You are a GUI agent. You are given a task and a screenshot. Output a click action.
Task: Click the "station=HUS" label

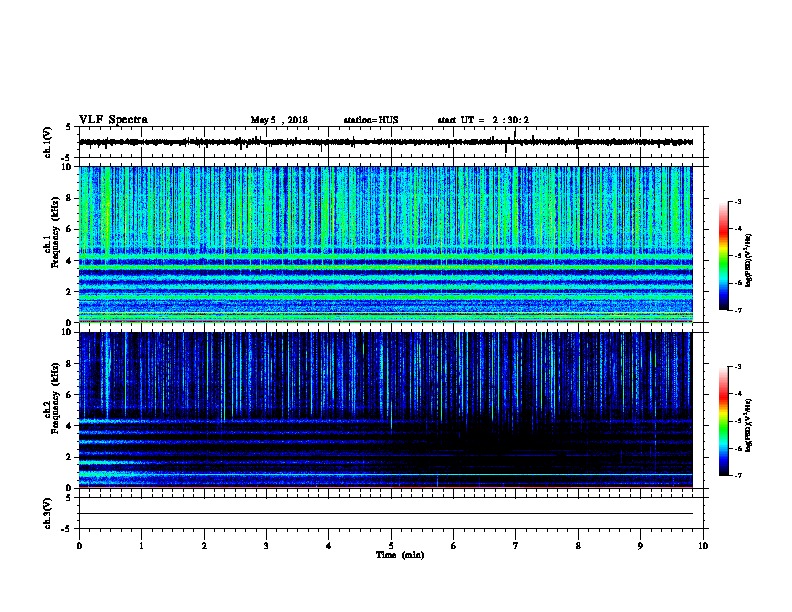(x=371, y=120)
